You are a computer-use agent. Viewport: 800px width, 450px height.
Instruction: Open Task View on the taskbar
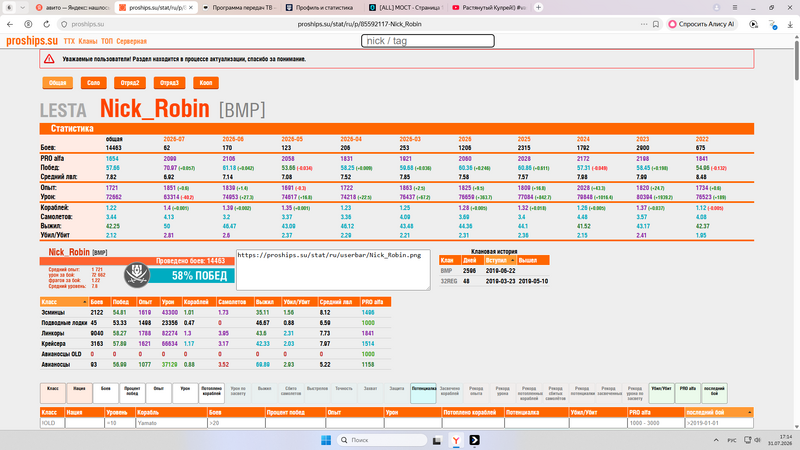click(x=437, y=440)
